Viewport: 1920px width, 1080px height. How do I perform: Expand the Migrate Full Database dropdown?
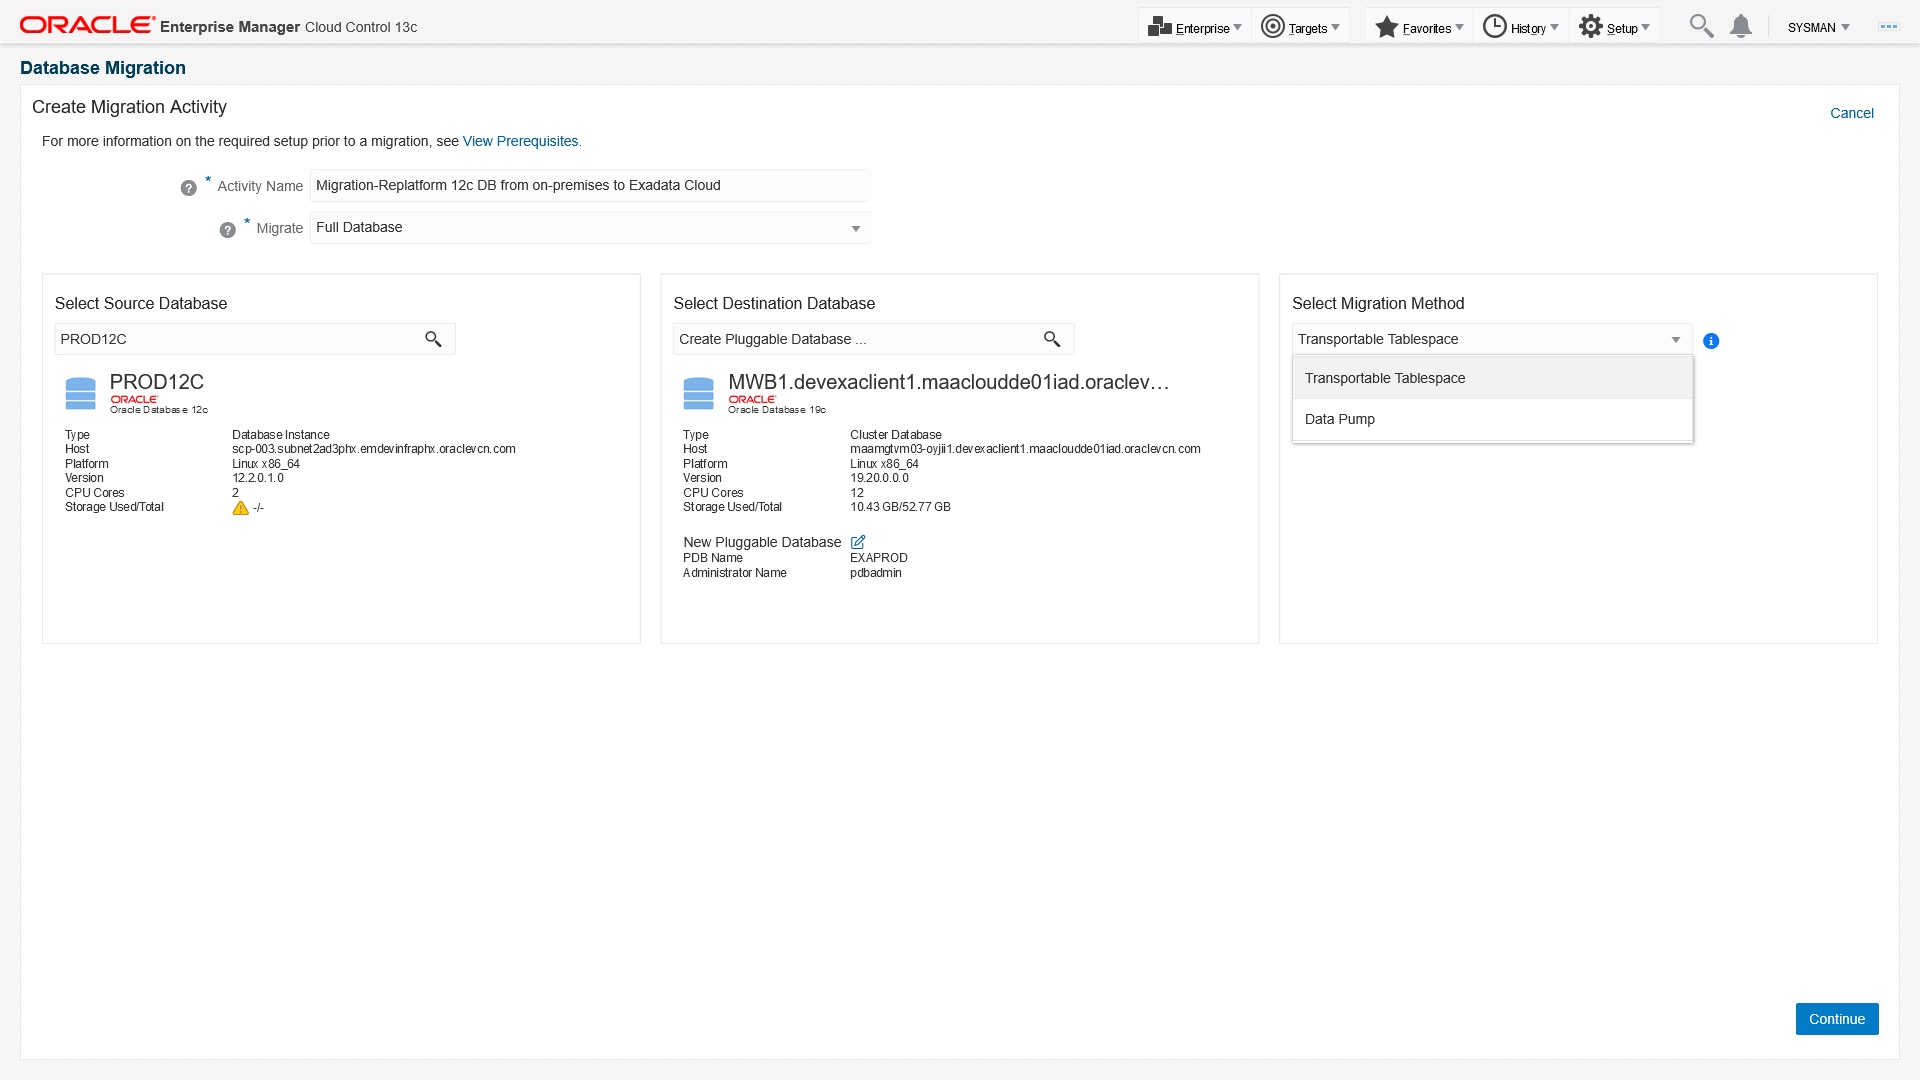click(x=855, y=229)
